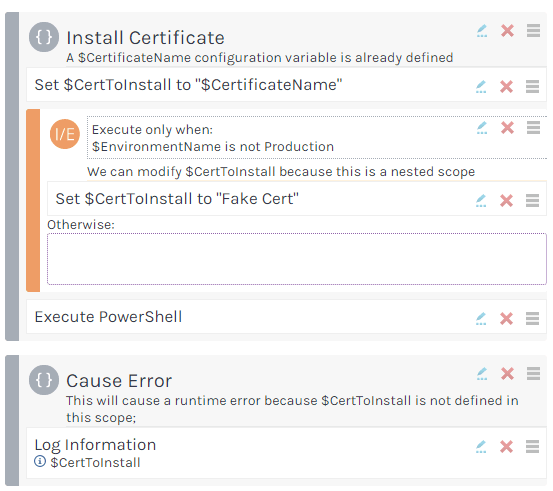The height and width of the screenshot is (491, 553).
Task: Edit the Cause Error block
Action: pos(482,374)
